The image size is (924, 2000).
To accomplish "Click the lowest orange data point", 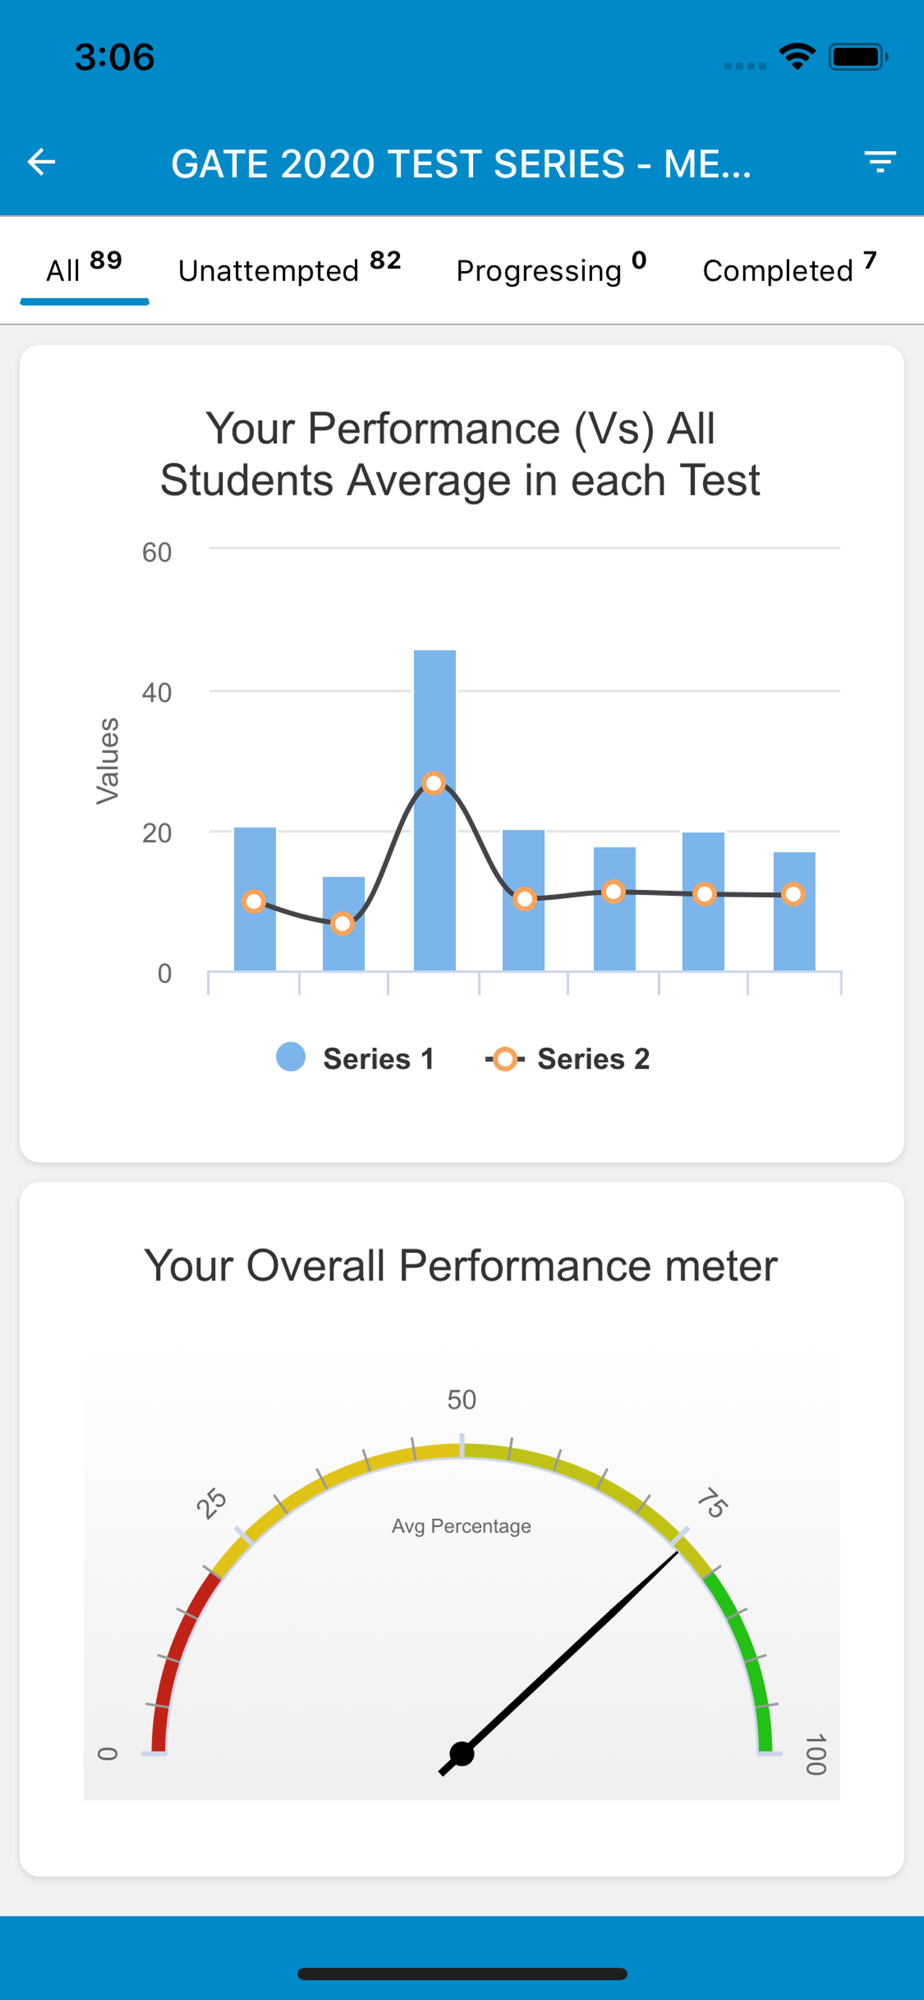I will pyautogui.click(x=343, y=923).
